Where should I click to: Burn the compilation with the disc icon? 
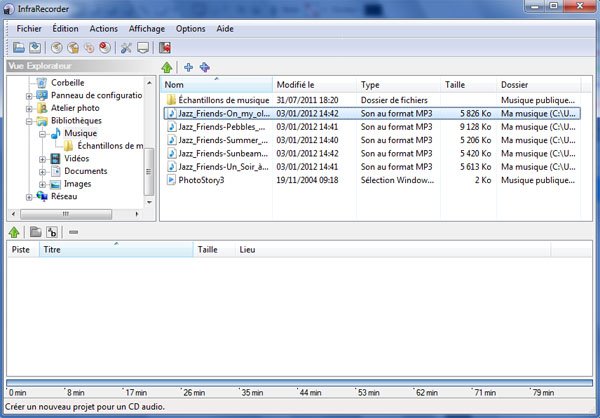tap(57, 48)
